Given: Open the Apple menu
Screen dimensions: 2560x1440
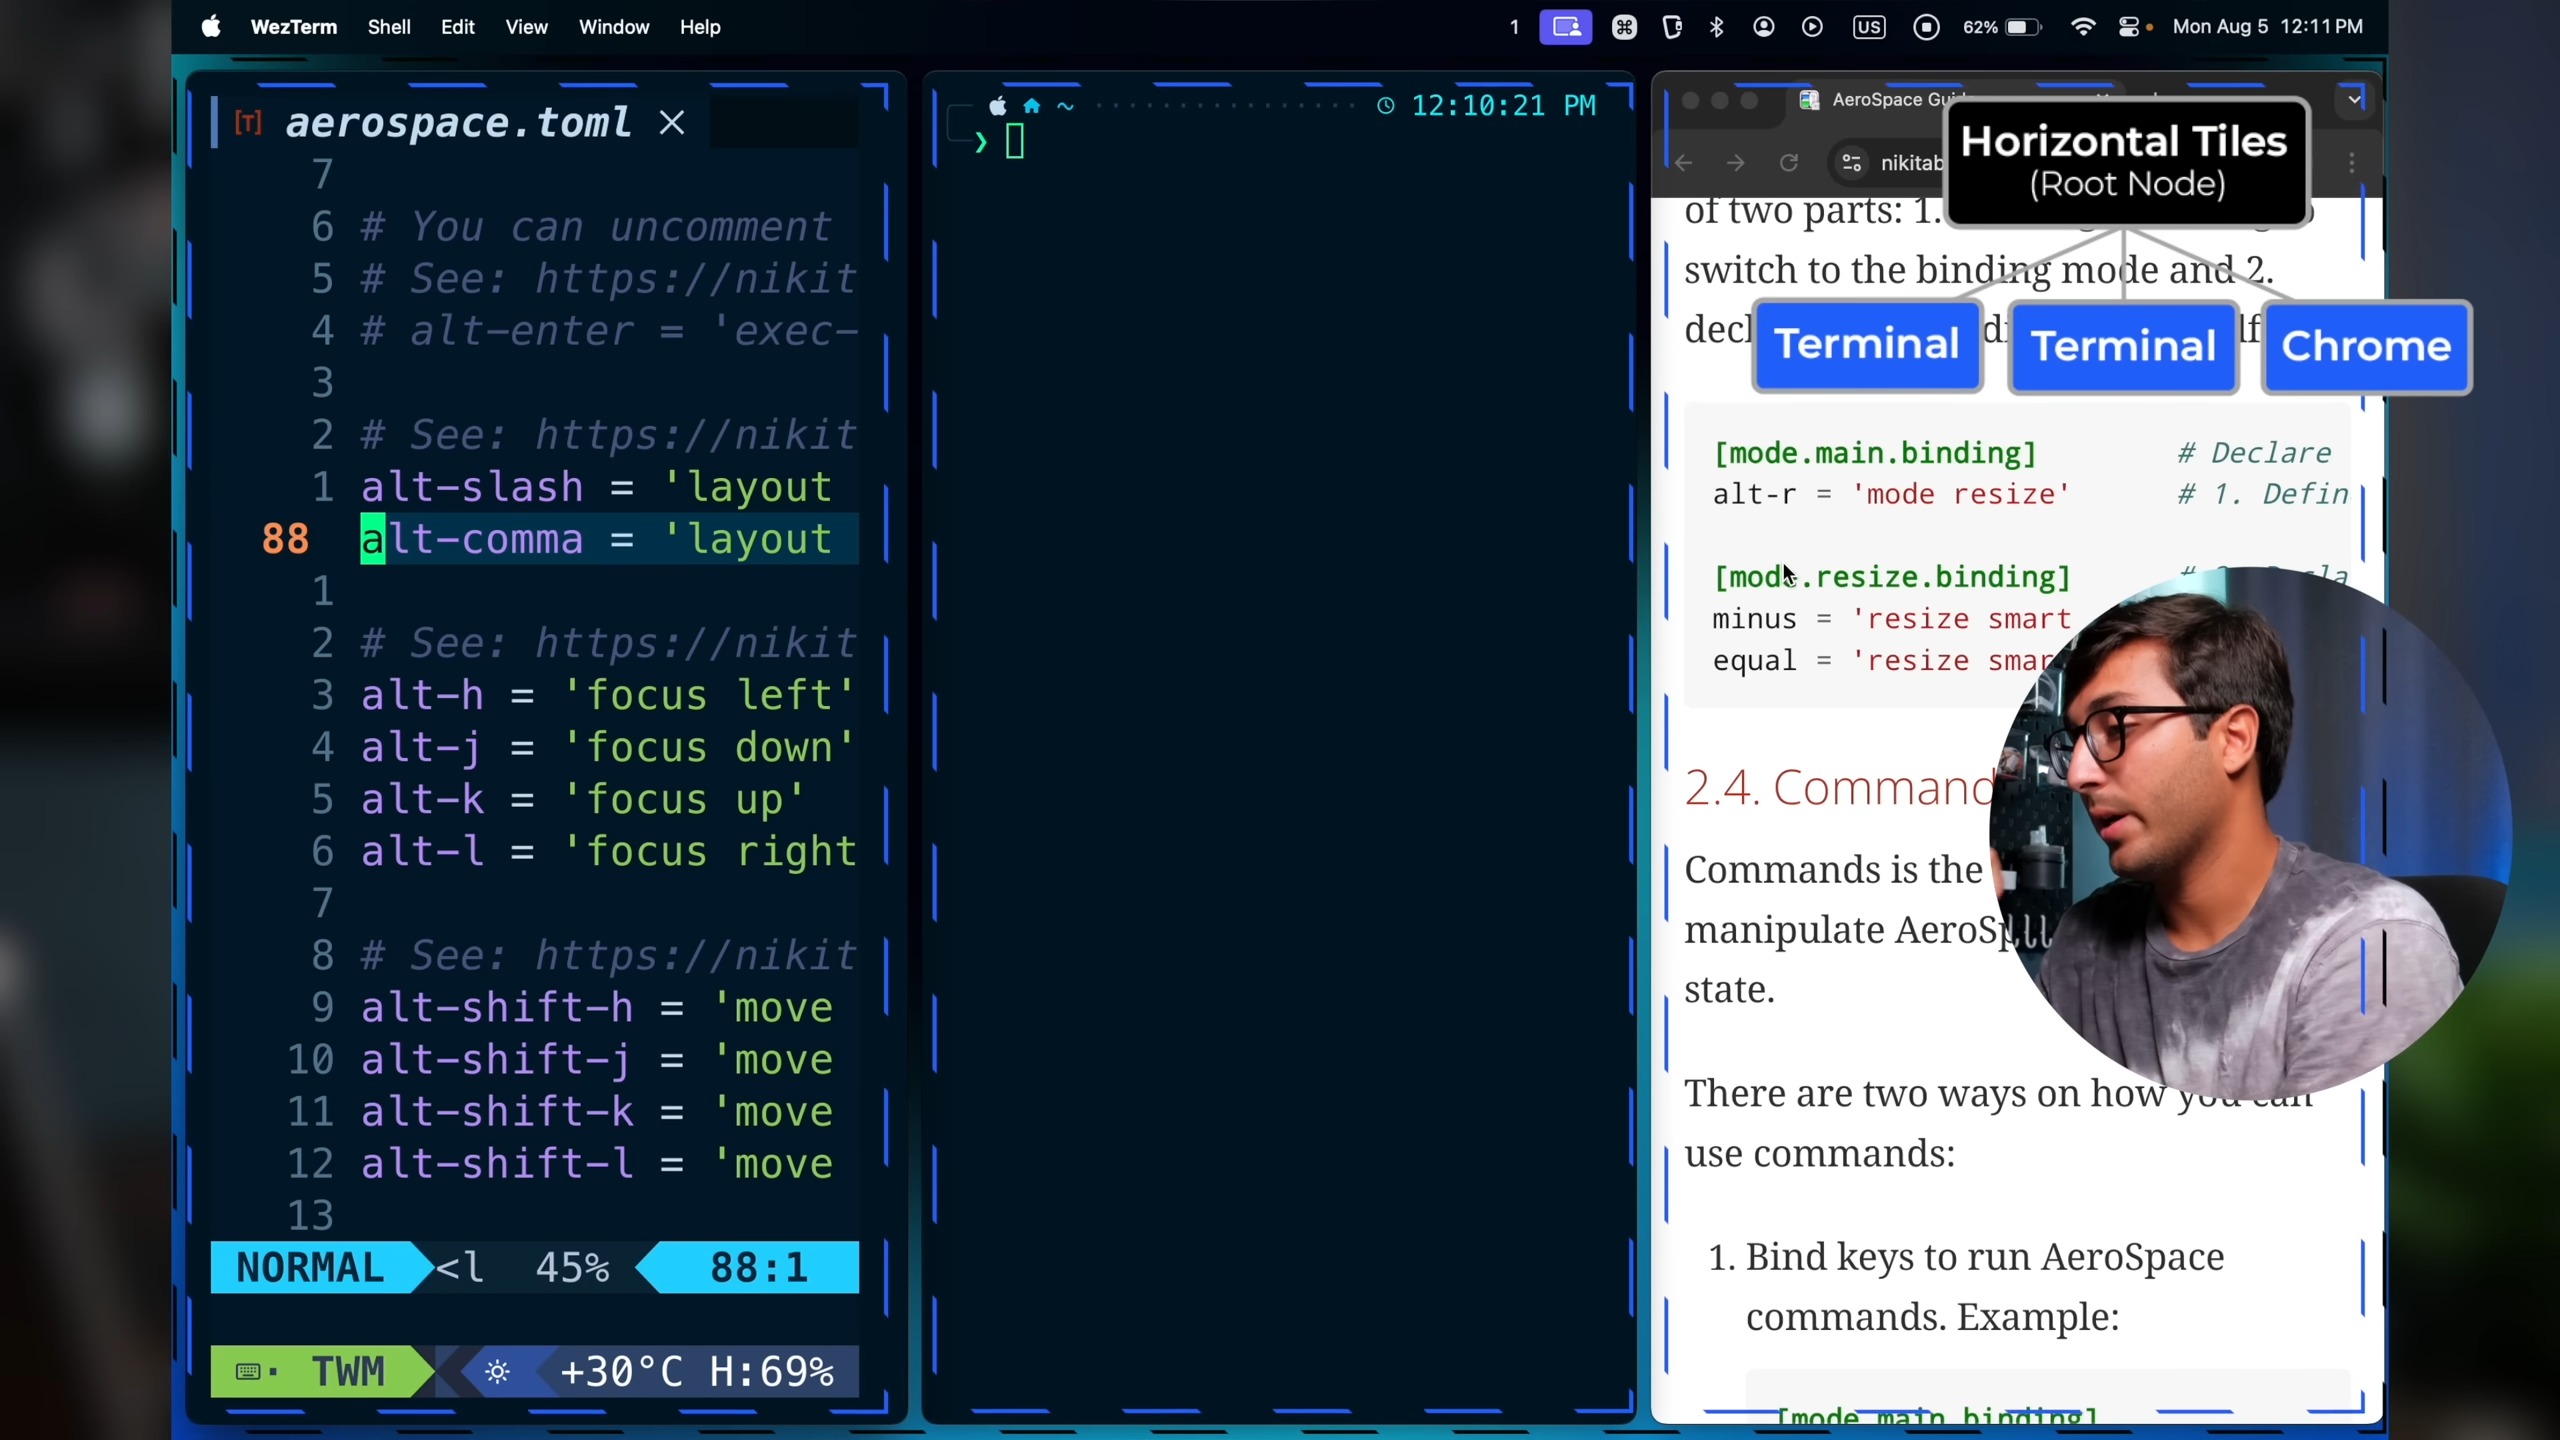Looking at the screenshot, I should [x=210, y=27].
